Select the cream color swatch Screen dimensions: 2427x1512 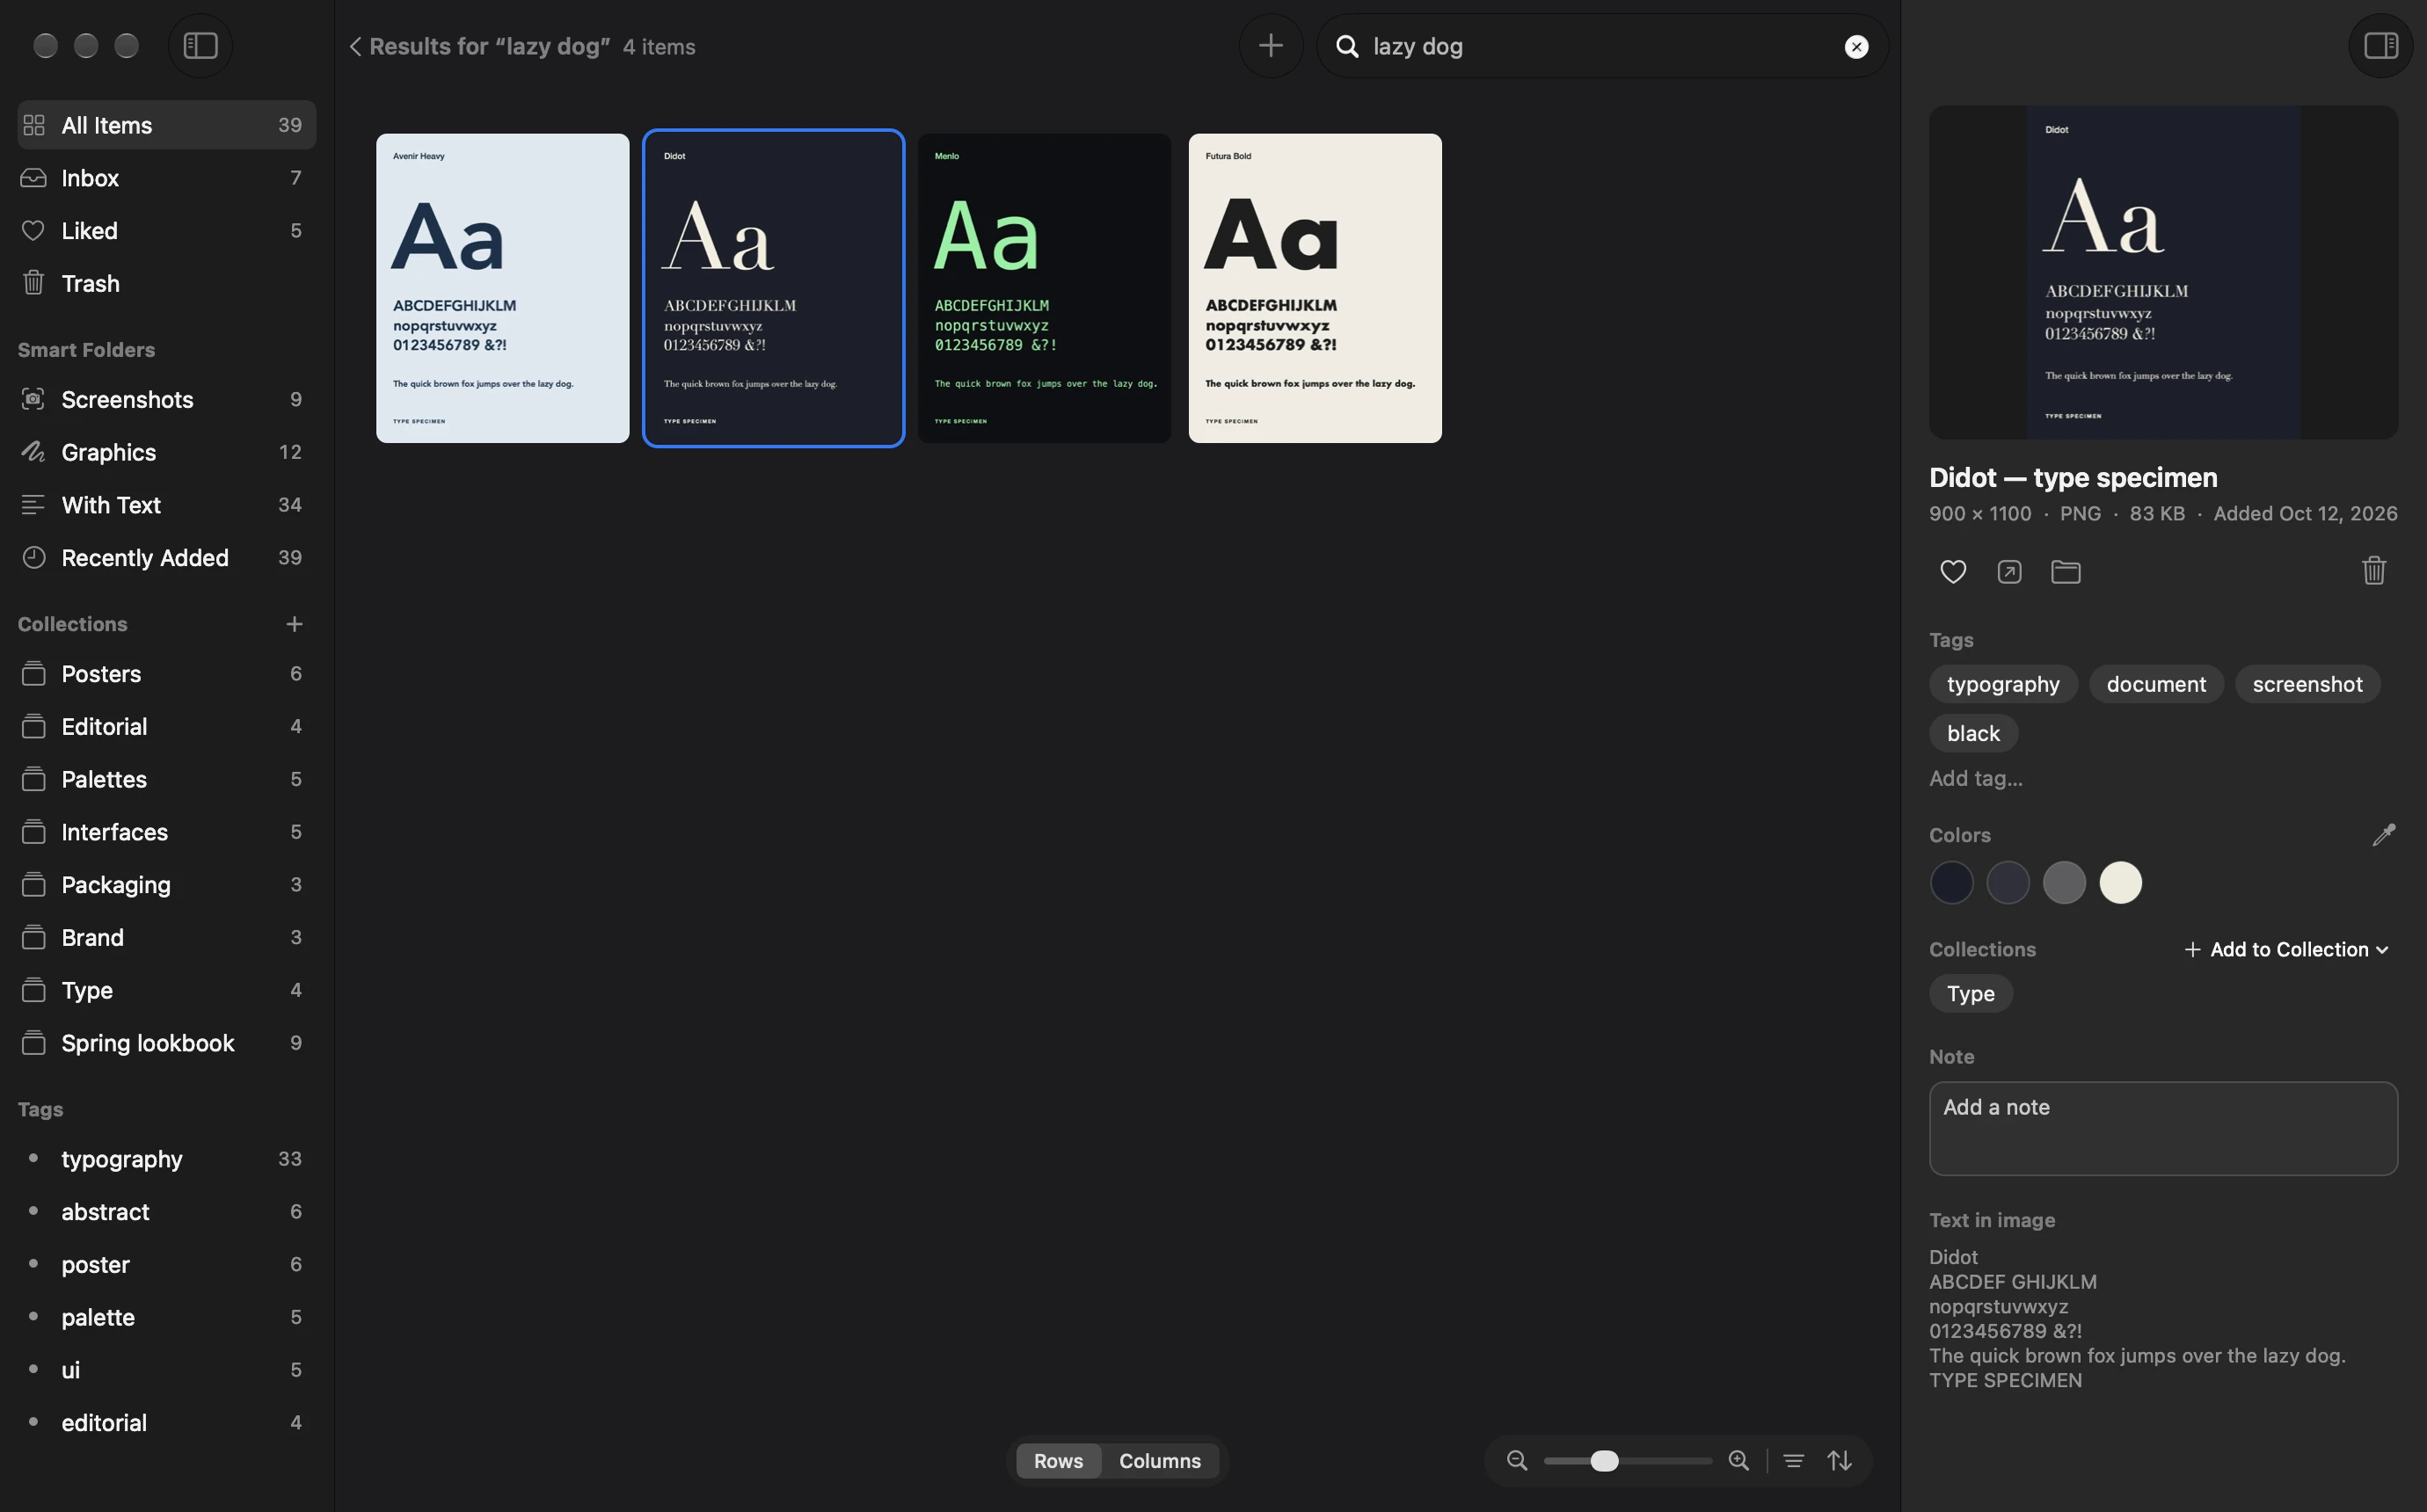(2120, 883)
